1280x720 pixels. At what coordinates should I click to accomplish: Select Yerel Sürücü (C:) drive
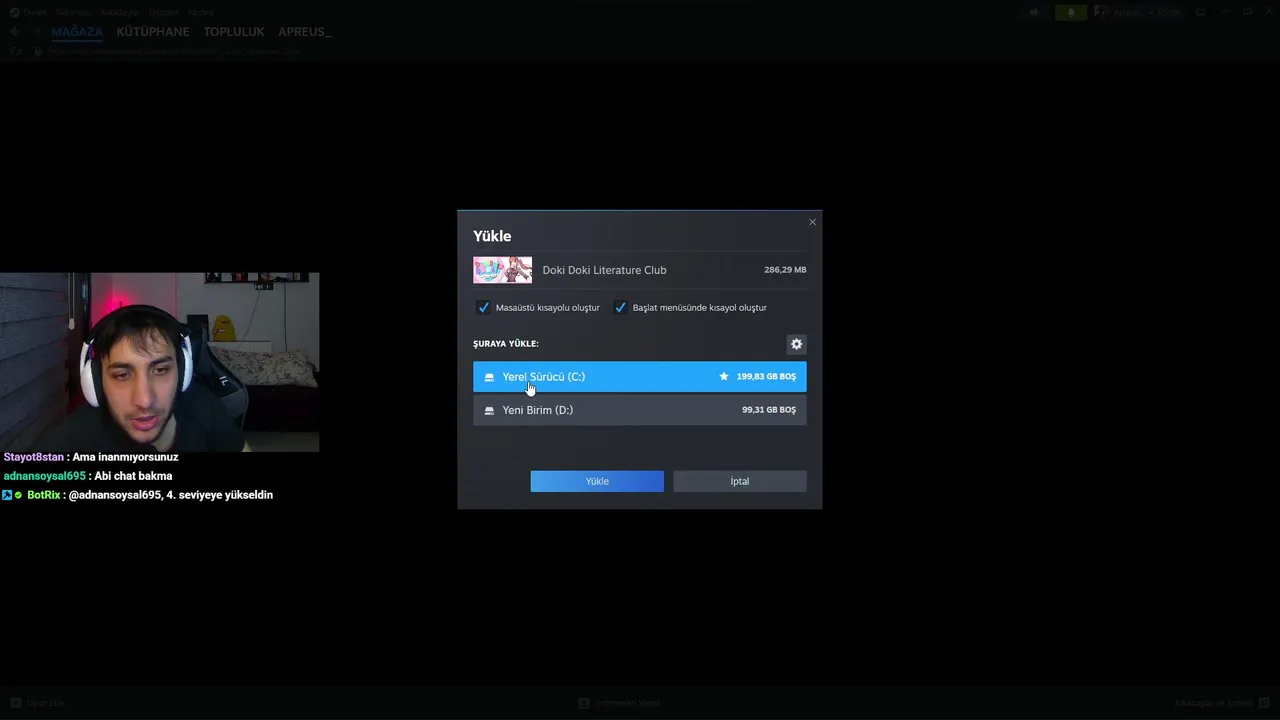click(639, 377)
